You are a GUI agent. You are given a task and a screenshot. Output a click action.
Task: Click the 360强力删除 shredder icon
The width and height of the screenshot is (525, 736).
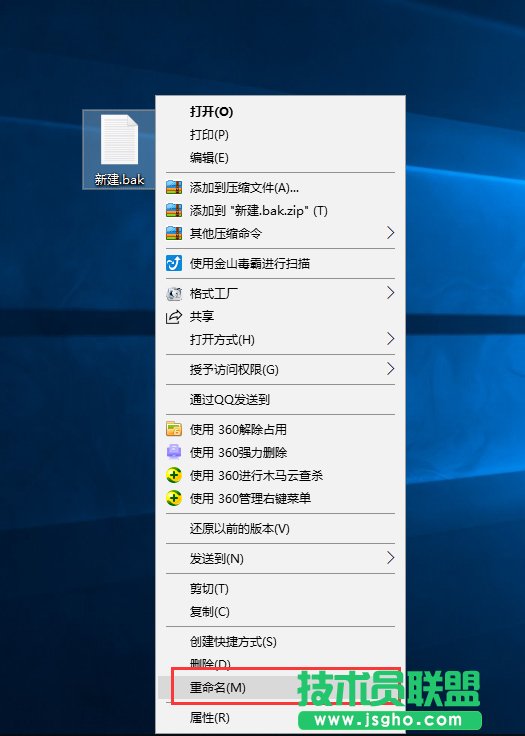[x=174, y=452]
